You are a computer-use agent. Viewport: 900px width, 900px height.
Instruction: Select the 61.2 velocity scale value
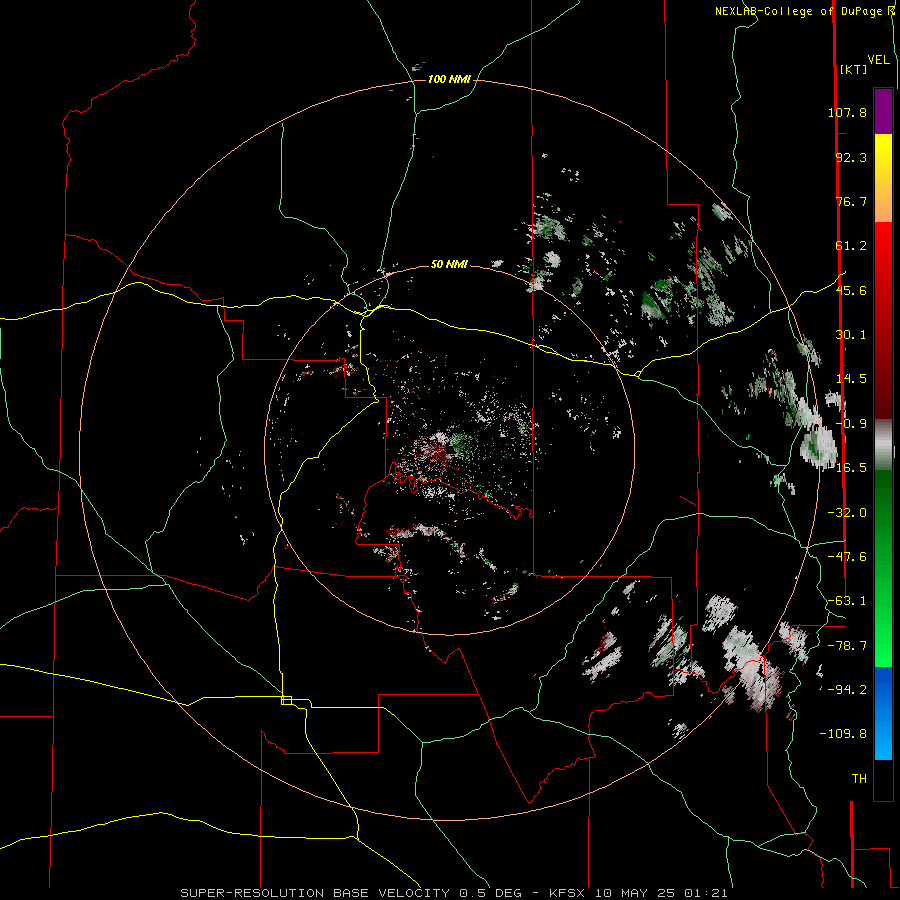click(851, 246)
